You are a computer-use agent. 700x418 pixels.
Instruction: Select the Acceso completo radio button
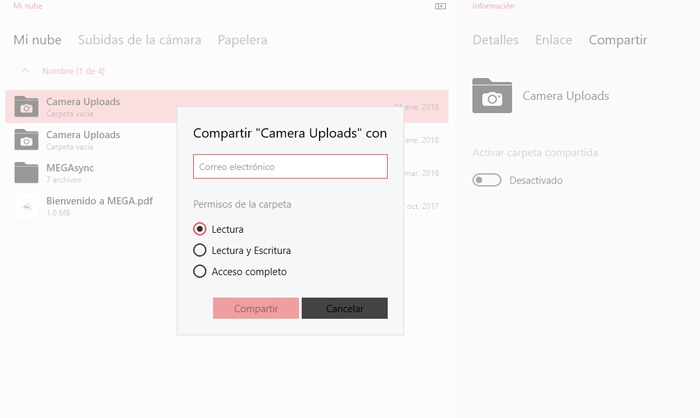tap(200, 271)
